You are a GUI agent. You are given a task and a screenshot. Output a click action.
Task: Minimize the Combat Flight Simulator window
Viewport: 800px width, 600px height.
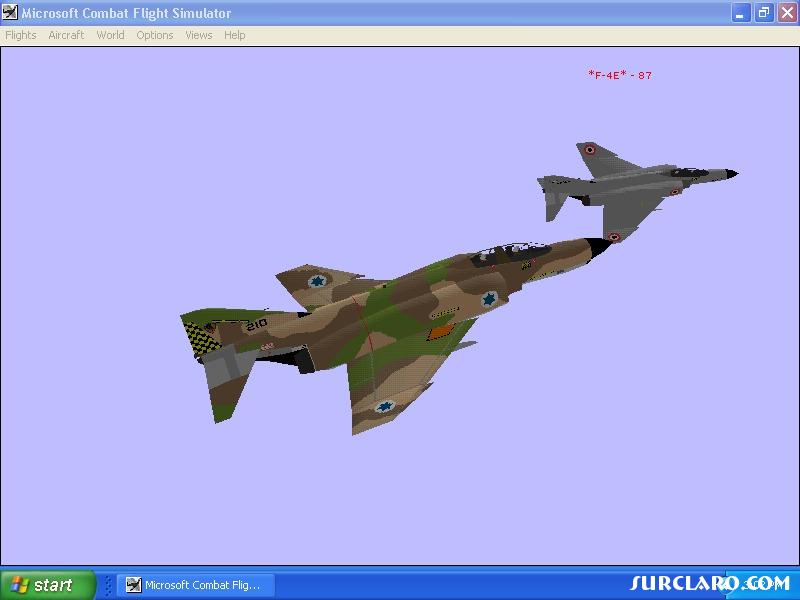tap(741, 13)
